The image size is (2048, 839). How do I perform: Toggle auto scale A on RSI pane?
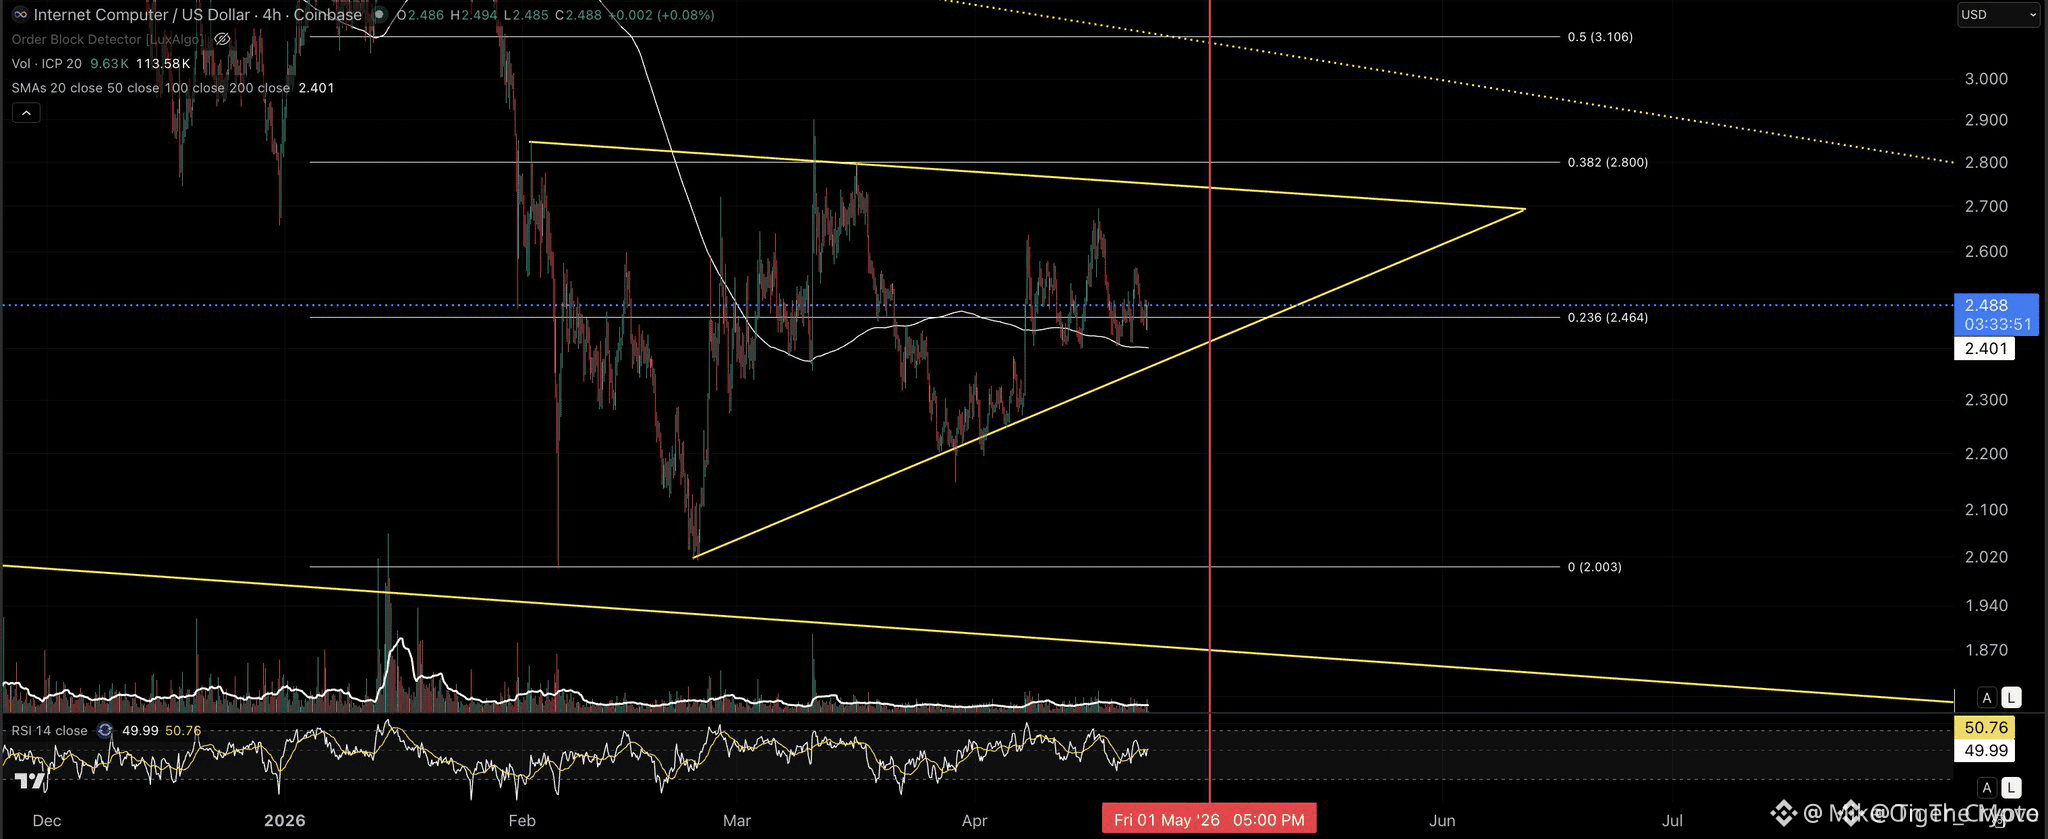pos(1987,788)
